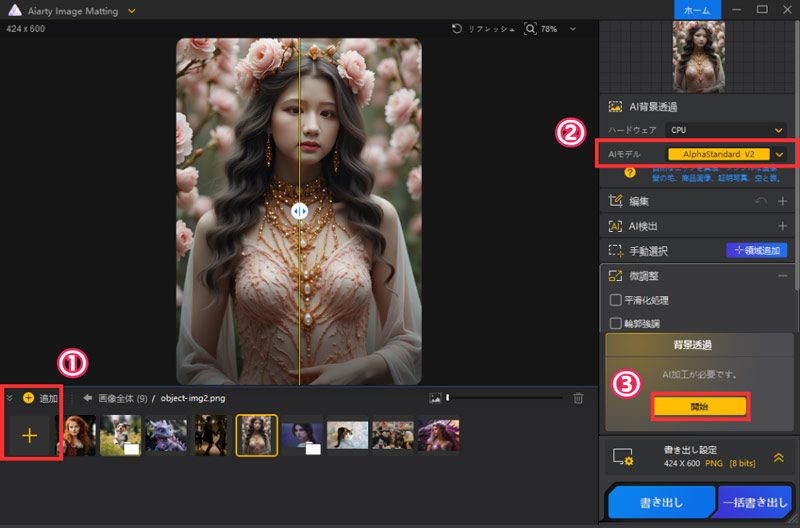The width and height of the screenshot is (800, 528).
Task: Collapse the 微調整 section with minus
Action: [782, 276]
